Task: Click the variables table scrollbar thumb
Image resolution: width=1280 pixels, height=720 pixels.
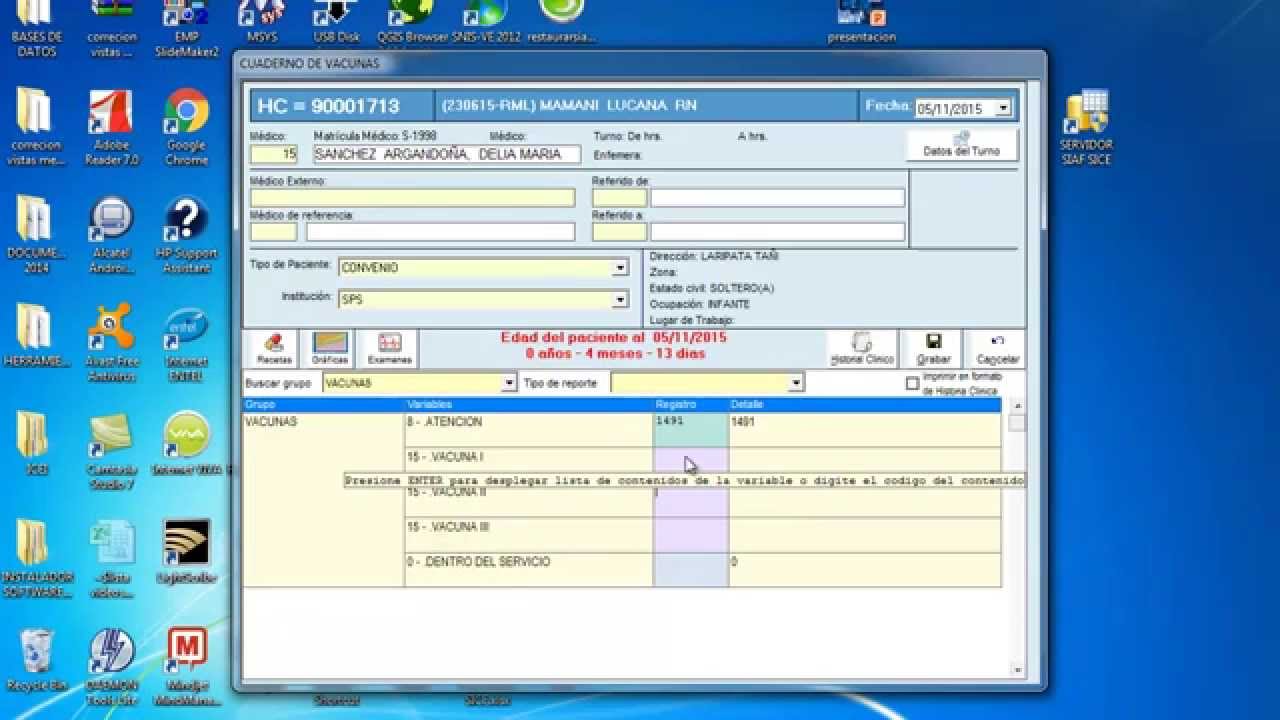Action: [x=1017, y=422]
